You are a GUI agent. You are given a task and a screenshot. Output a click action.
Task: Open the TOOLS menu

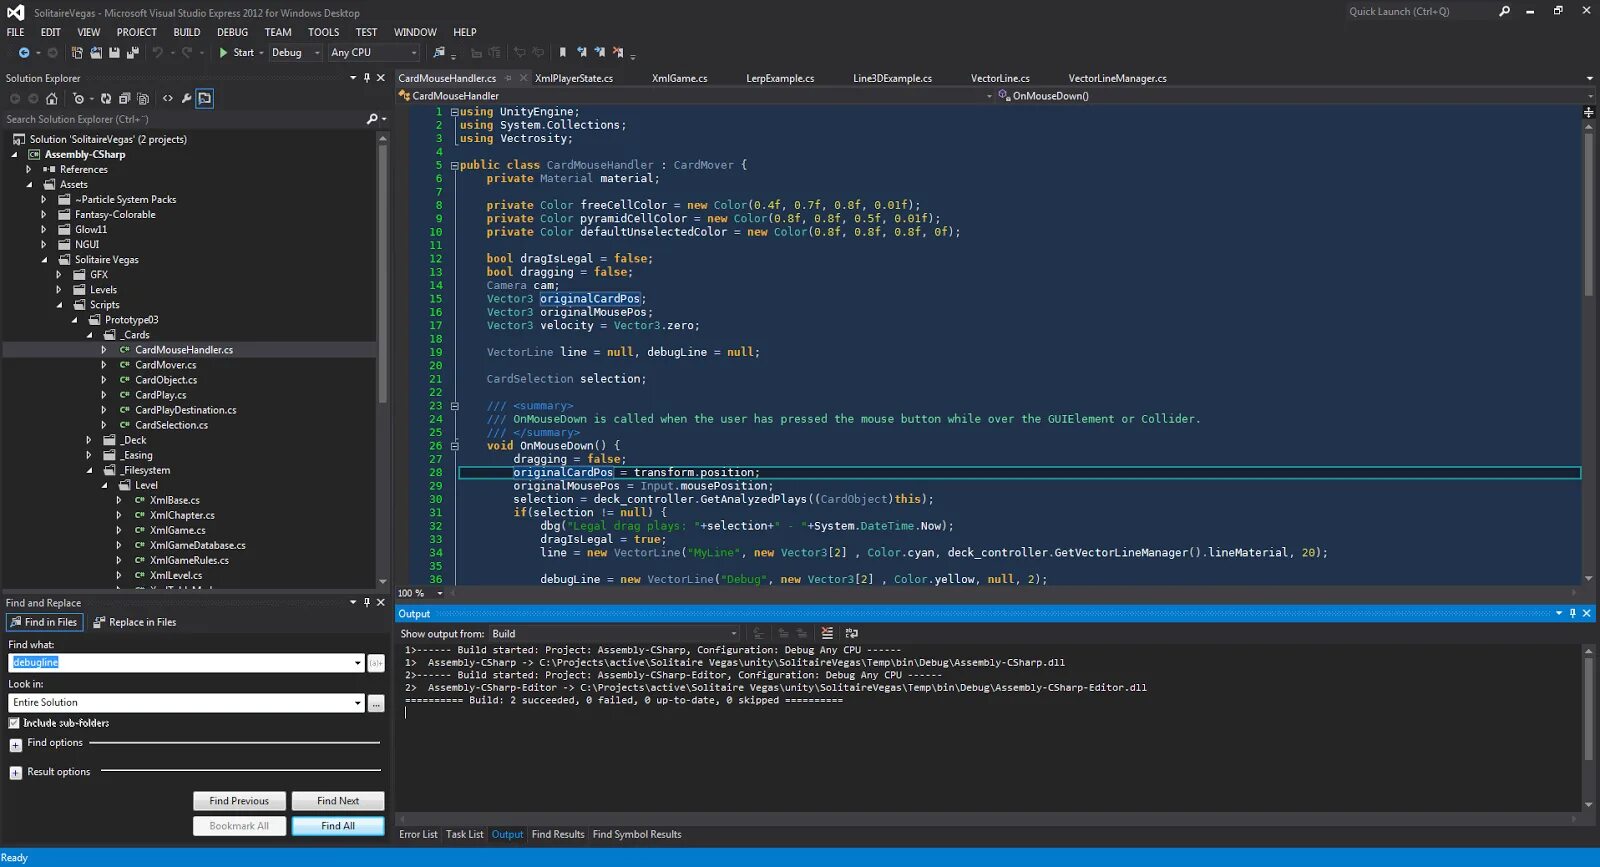pyautogui.click(x=323, y=32)
